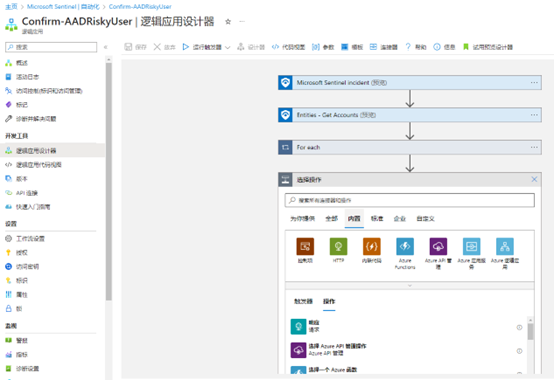Open the ellipsis next to title star

[242, 22]
